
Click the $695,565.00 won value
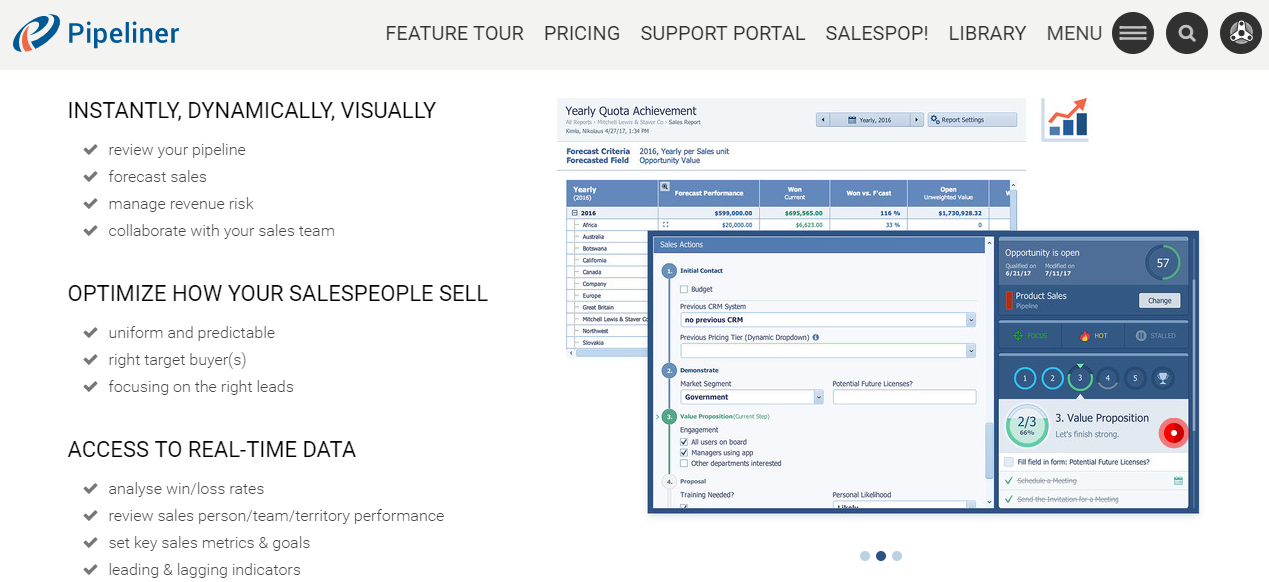803,213
